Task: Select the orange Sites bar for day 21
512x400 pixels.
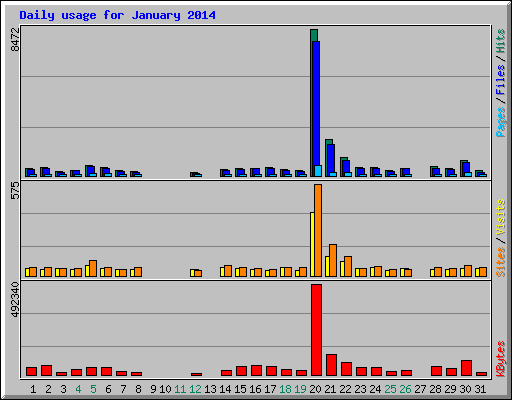Action: 333,260
